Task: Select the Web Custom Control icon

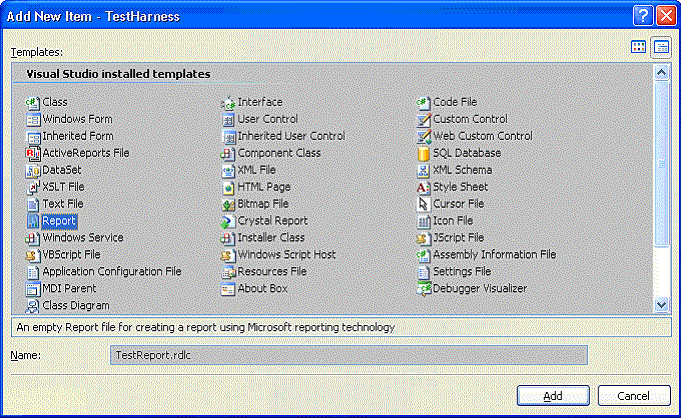Action: tap(423, 136)
